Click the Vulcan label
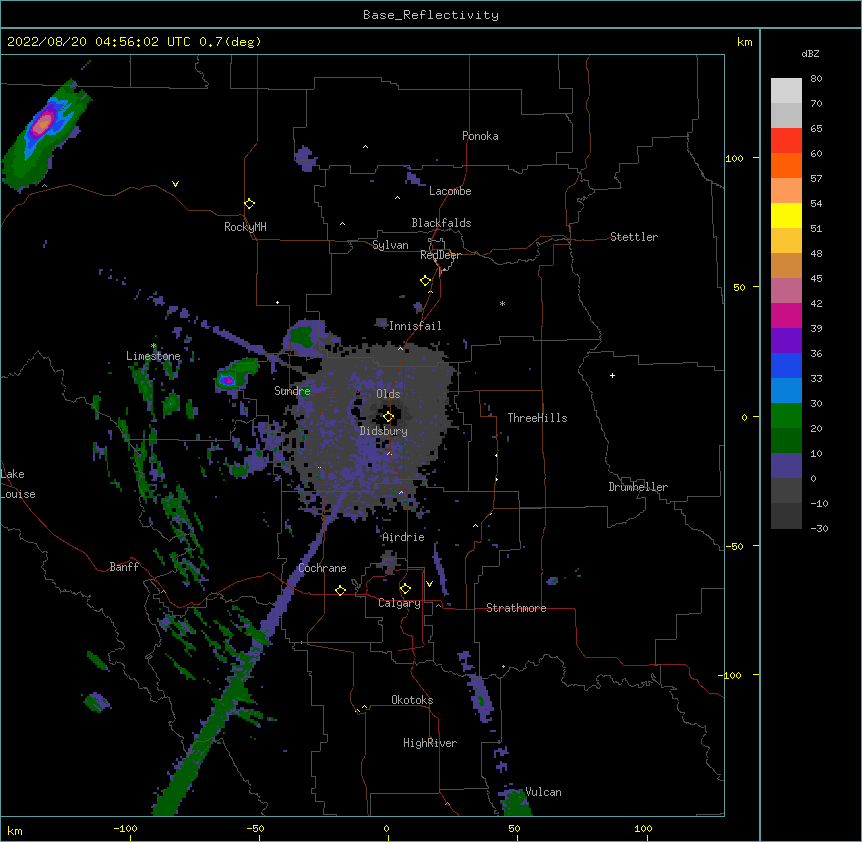Screen dimensions: 862x842 (543, 792)
